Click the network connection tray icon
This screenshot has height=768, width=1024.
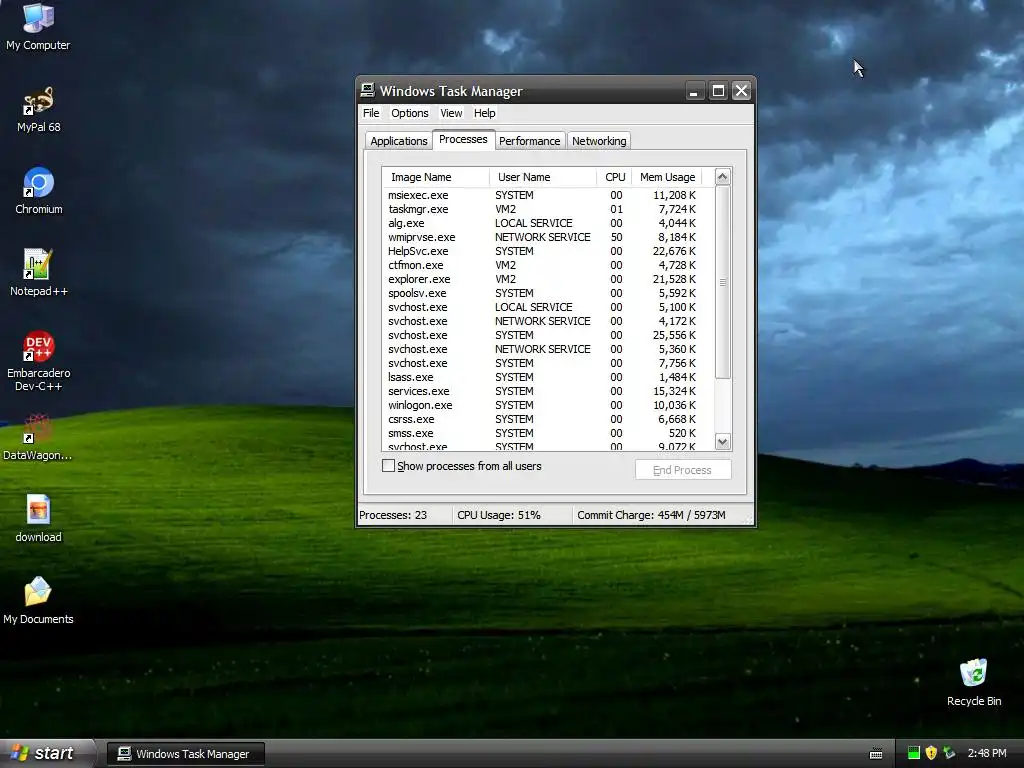tap(949, 753)
